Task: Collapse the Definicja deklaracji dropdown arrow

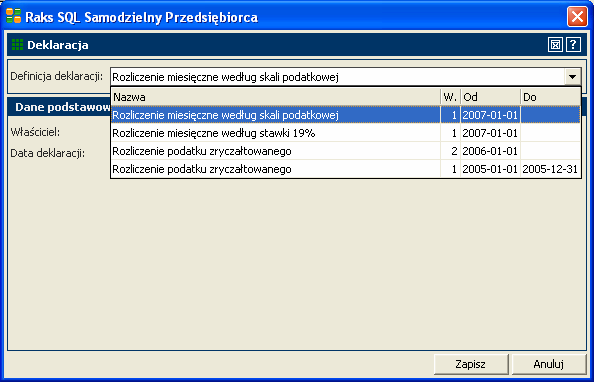Action: point(572,77)
